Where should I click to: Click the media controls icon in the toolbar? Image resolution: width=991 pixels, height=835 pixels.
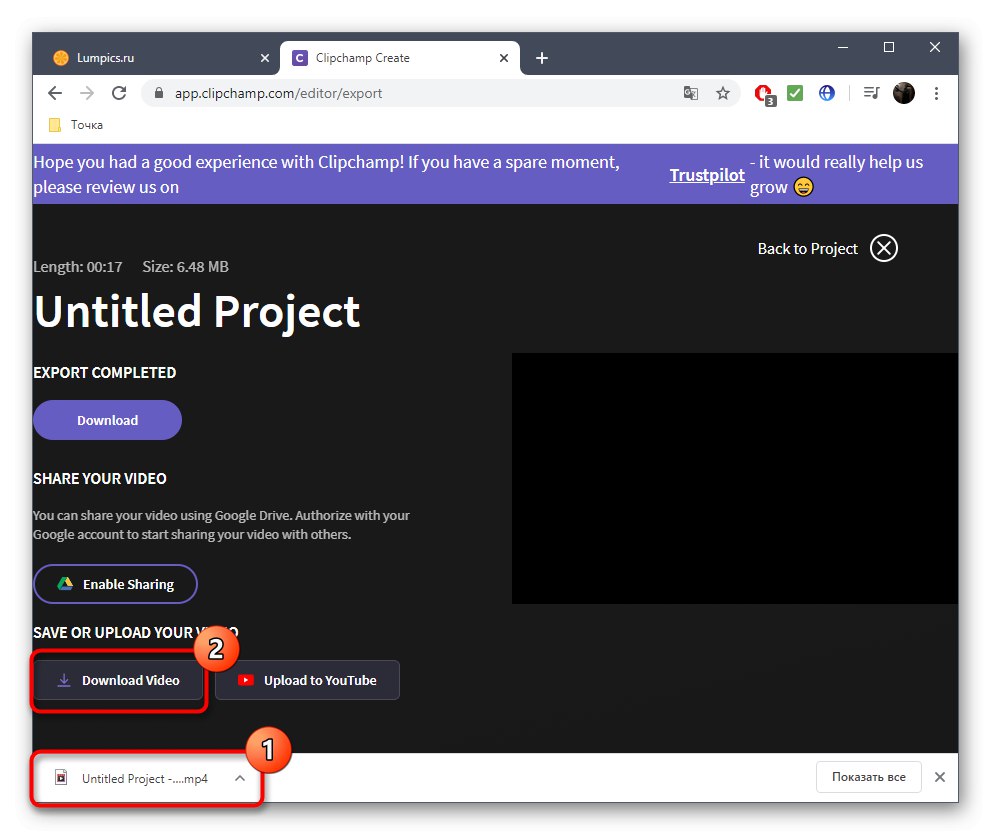click(x=870, y=92)
